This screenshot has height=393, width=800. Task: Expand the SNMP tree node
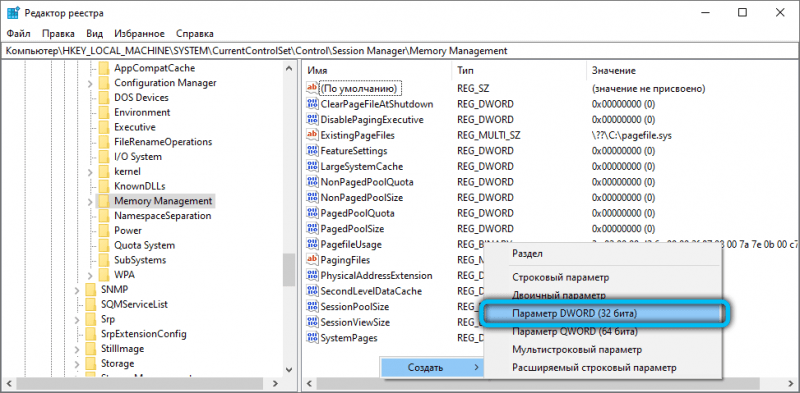coord(77,290)
